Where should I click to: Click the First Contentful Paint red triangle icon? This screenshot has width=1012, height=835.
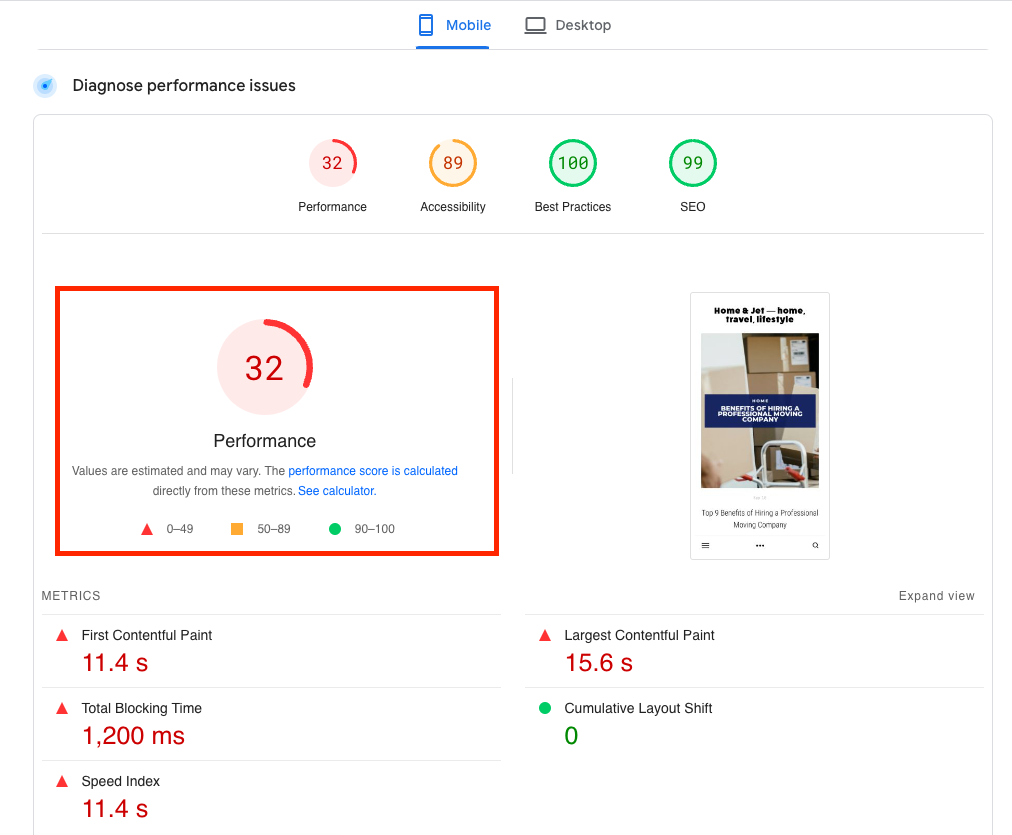[x=62, y=636]
